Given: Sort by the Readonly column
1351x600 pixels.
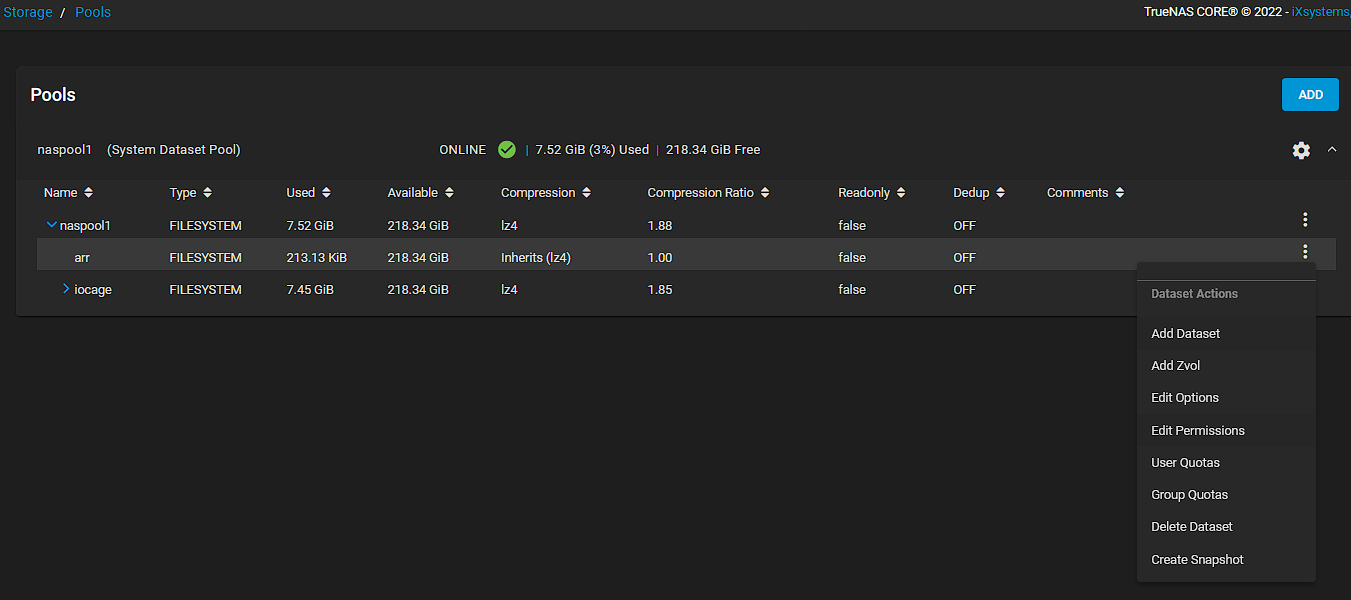Looking at the screenshot, I should pos(872,193).
